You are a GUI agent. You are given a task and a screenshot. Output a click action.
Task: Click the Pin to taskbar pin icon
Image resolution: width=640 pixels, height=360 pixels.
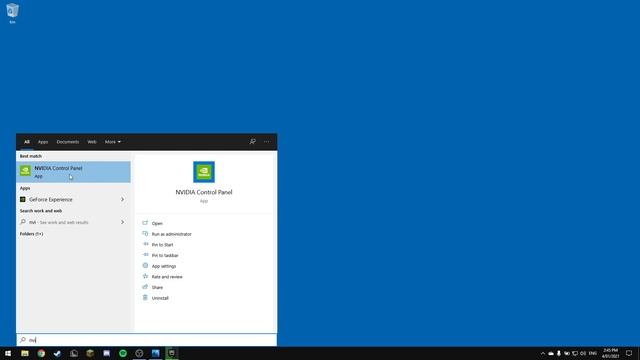coord(145,255)
